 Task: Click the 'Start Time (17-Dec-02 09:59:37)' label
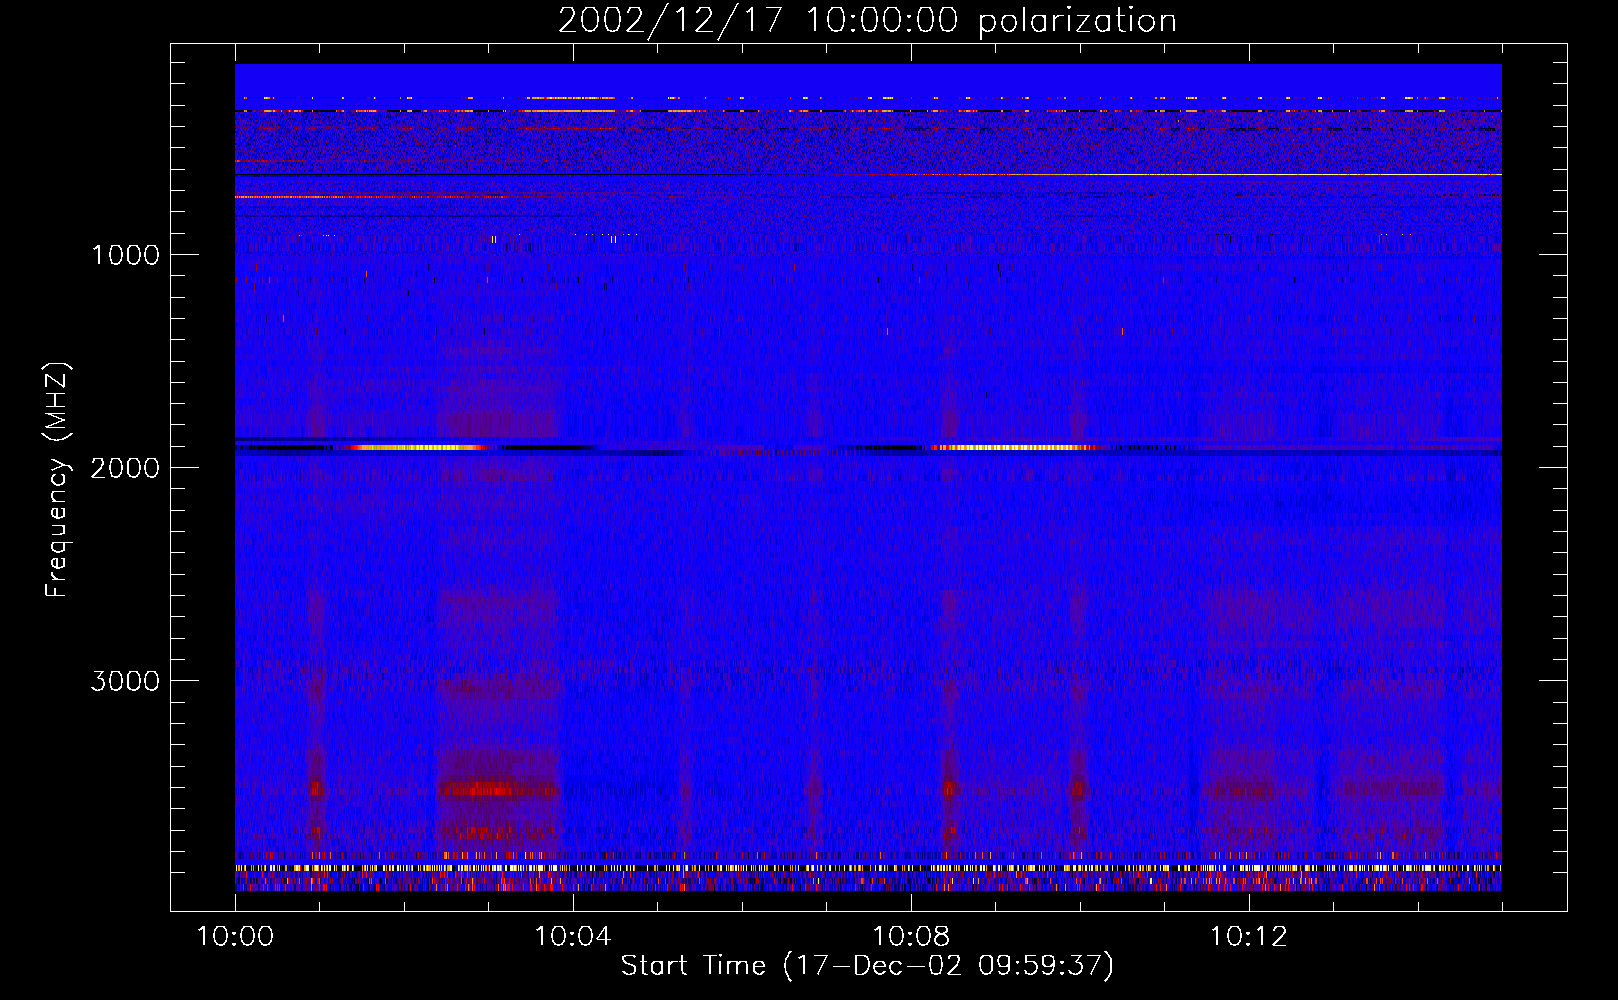pos(867,966)
